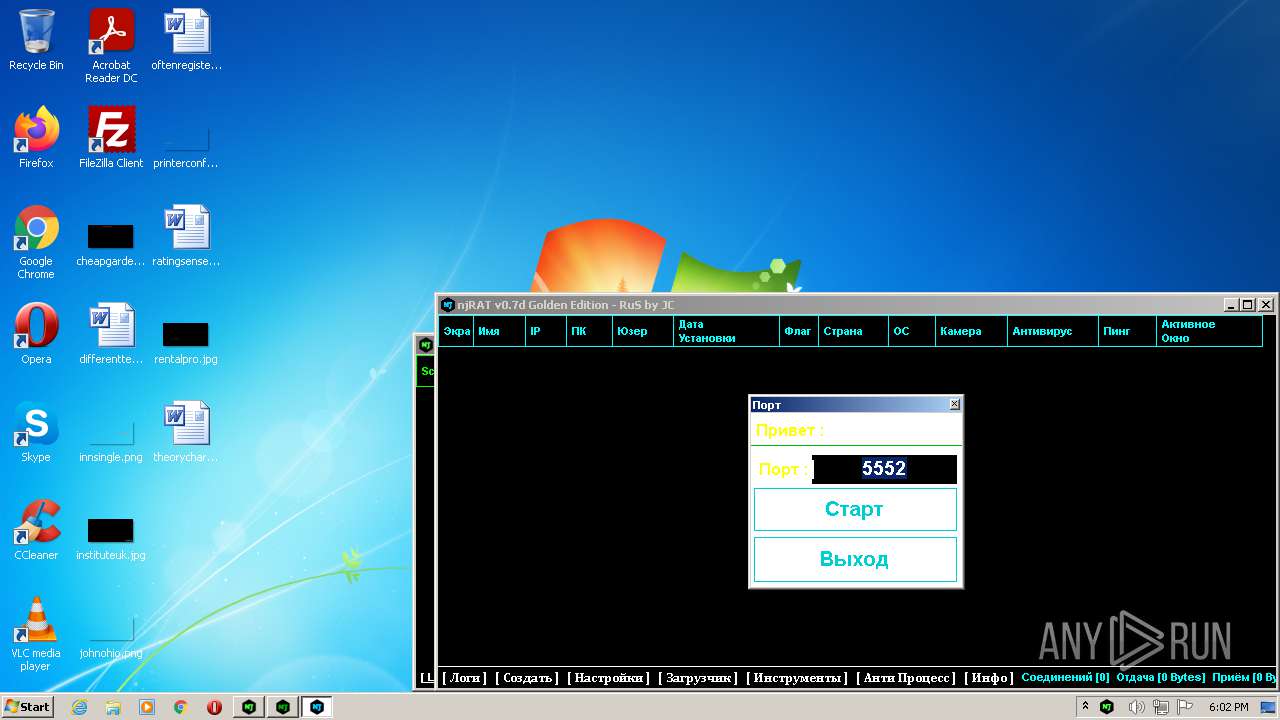Open the Recycle Bin desktop icon

pyautogui.click(x=36, y=40)
